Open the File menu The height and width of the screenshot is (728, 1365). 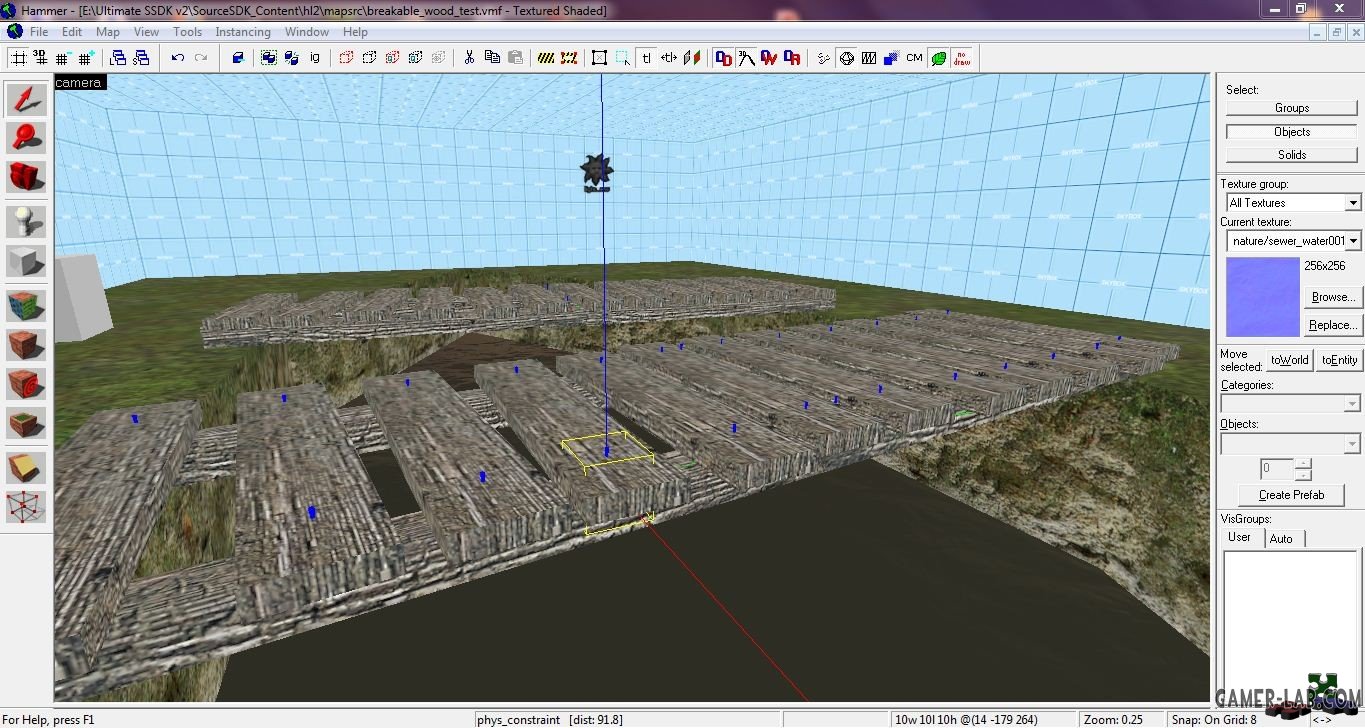click(x=39, y=32)
